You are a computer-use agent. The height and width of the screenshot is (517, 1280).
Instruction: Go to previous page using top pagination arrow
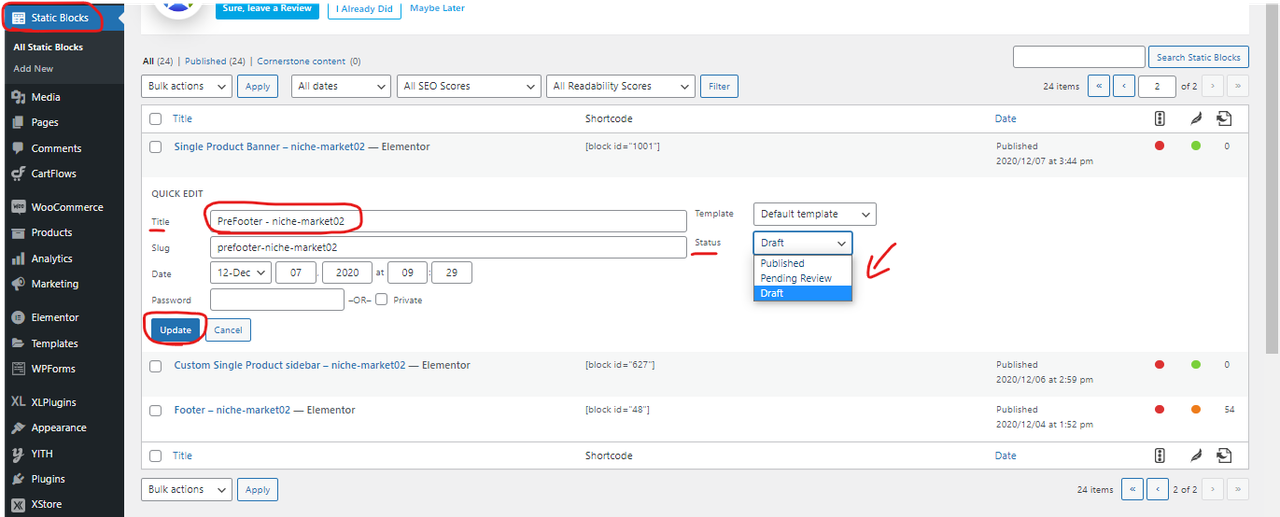click(1124, 86)
